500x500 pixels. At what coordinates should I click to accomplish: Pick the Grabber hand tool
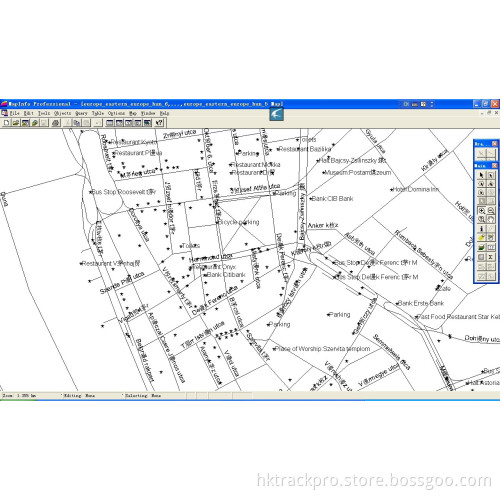point(491,219)
